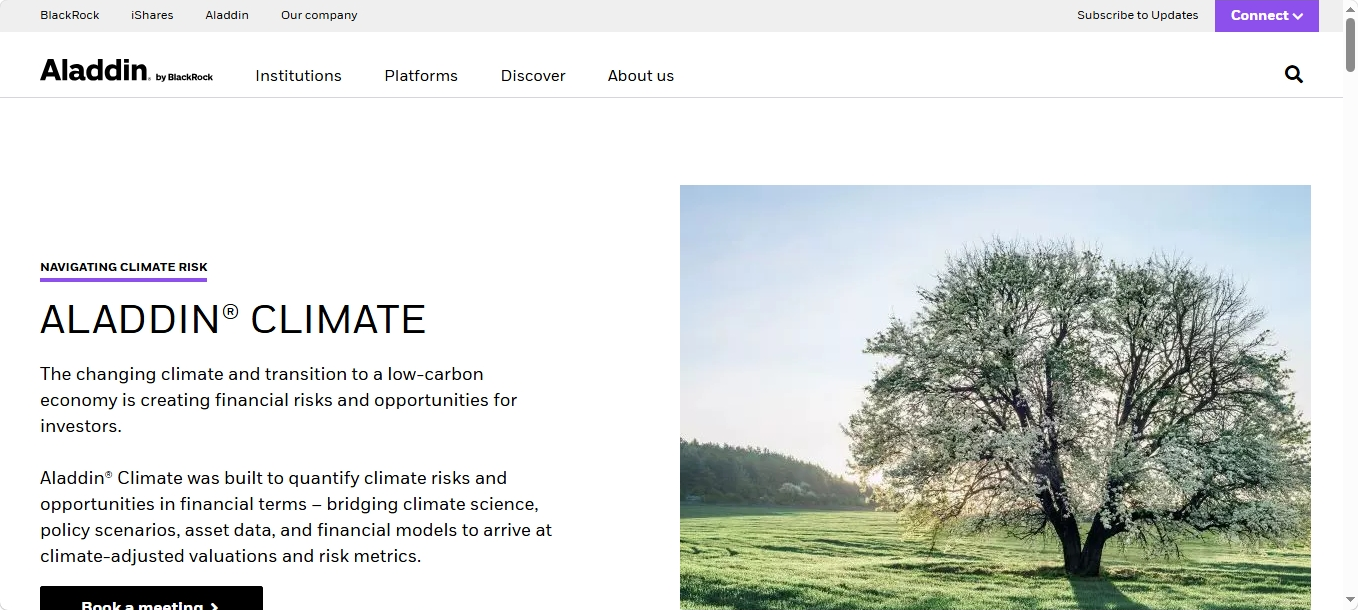Click the ALADDIN CLIMATE heading
This screenshot has width=1358, height=610.
tap(233, 320)
